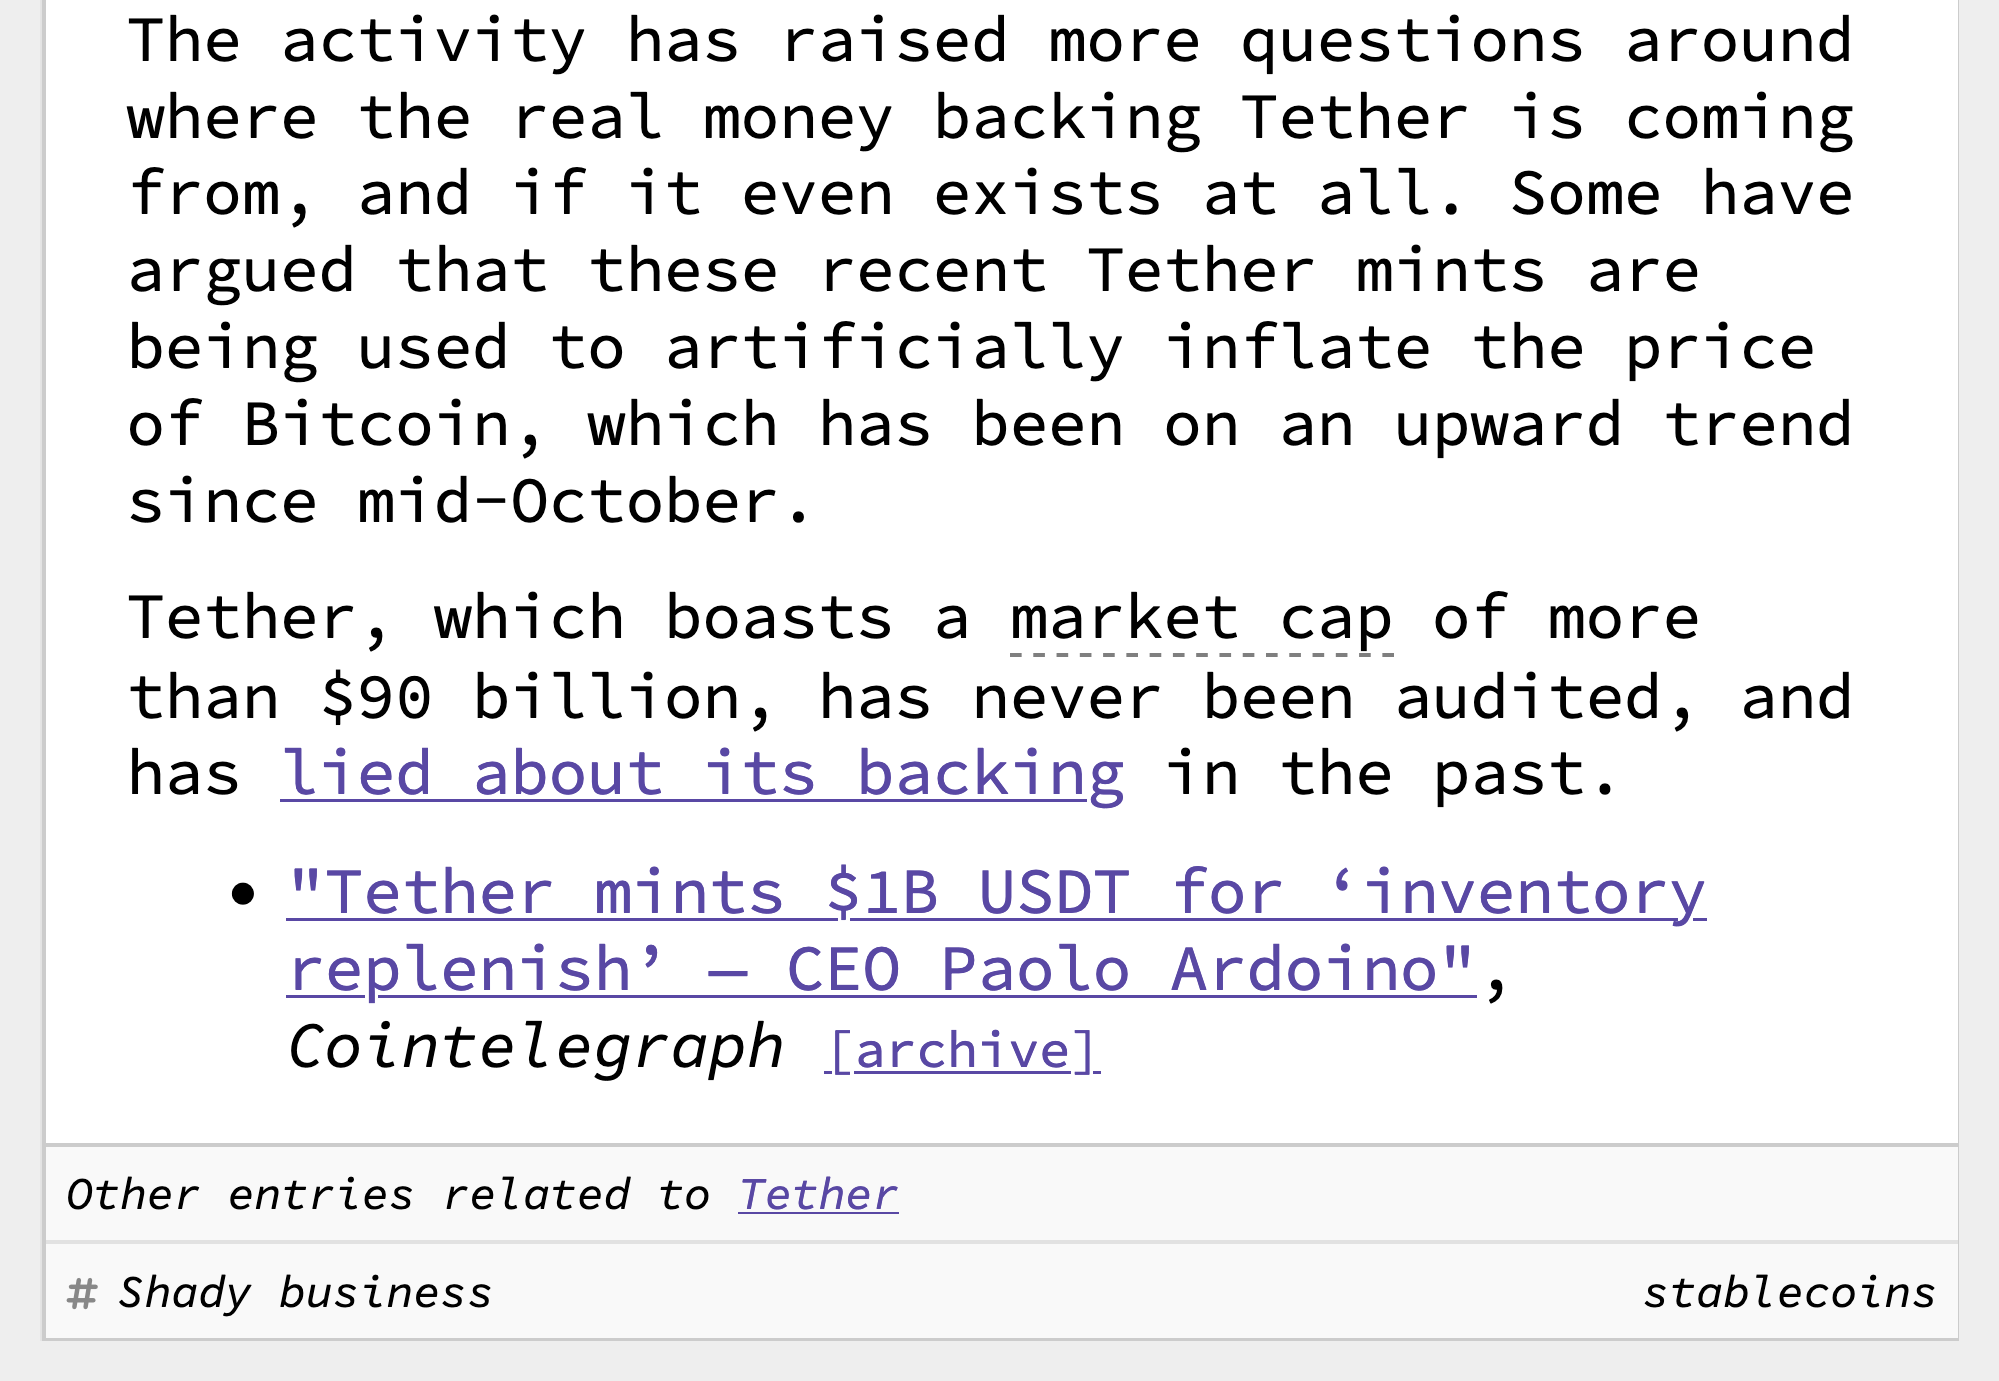Open the 'lied about its backing' link
1999x1381 pixels.
(702, 774)
